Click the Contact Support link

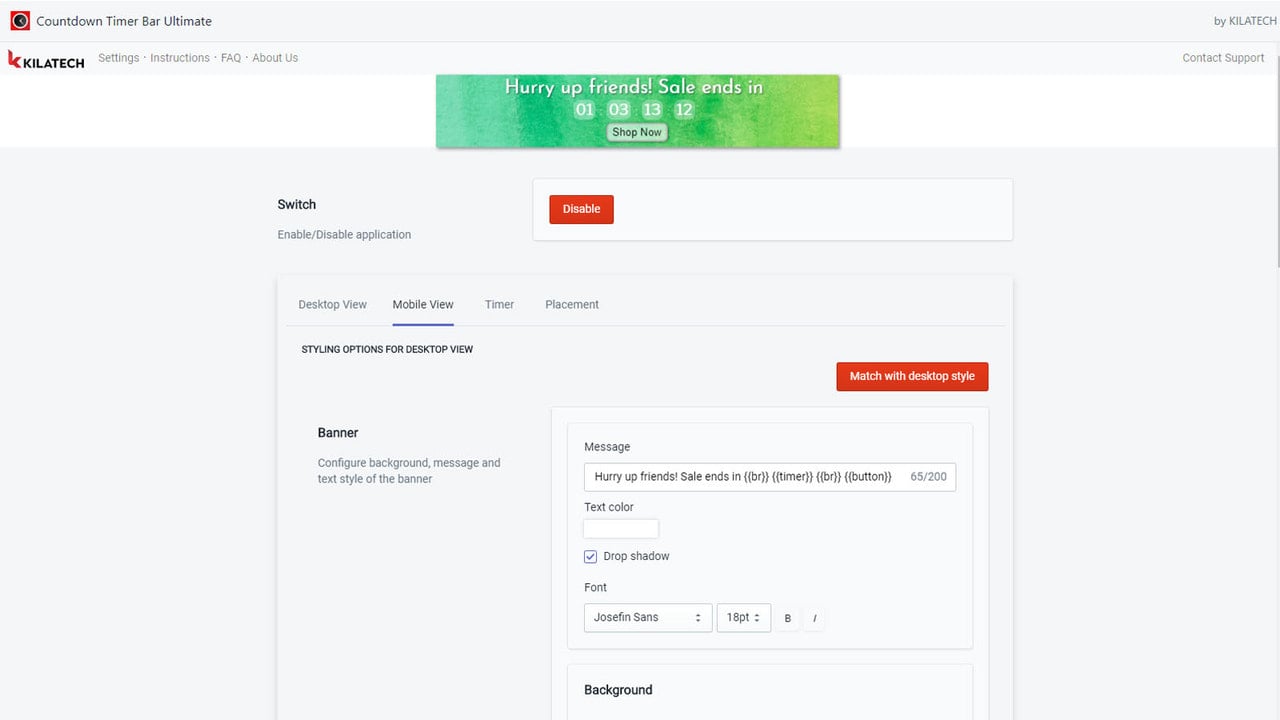1223,58
